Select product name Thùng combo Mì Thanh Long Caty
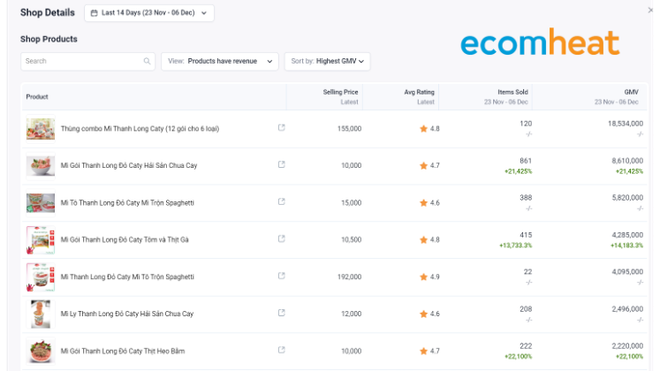The width and height of the screenshot is (660, 371). [x=140, y=129]
